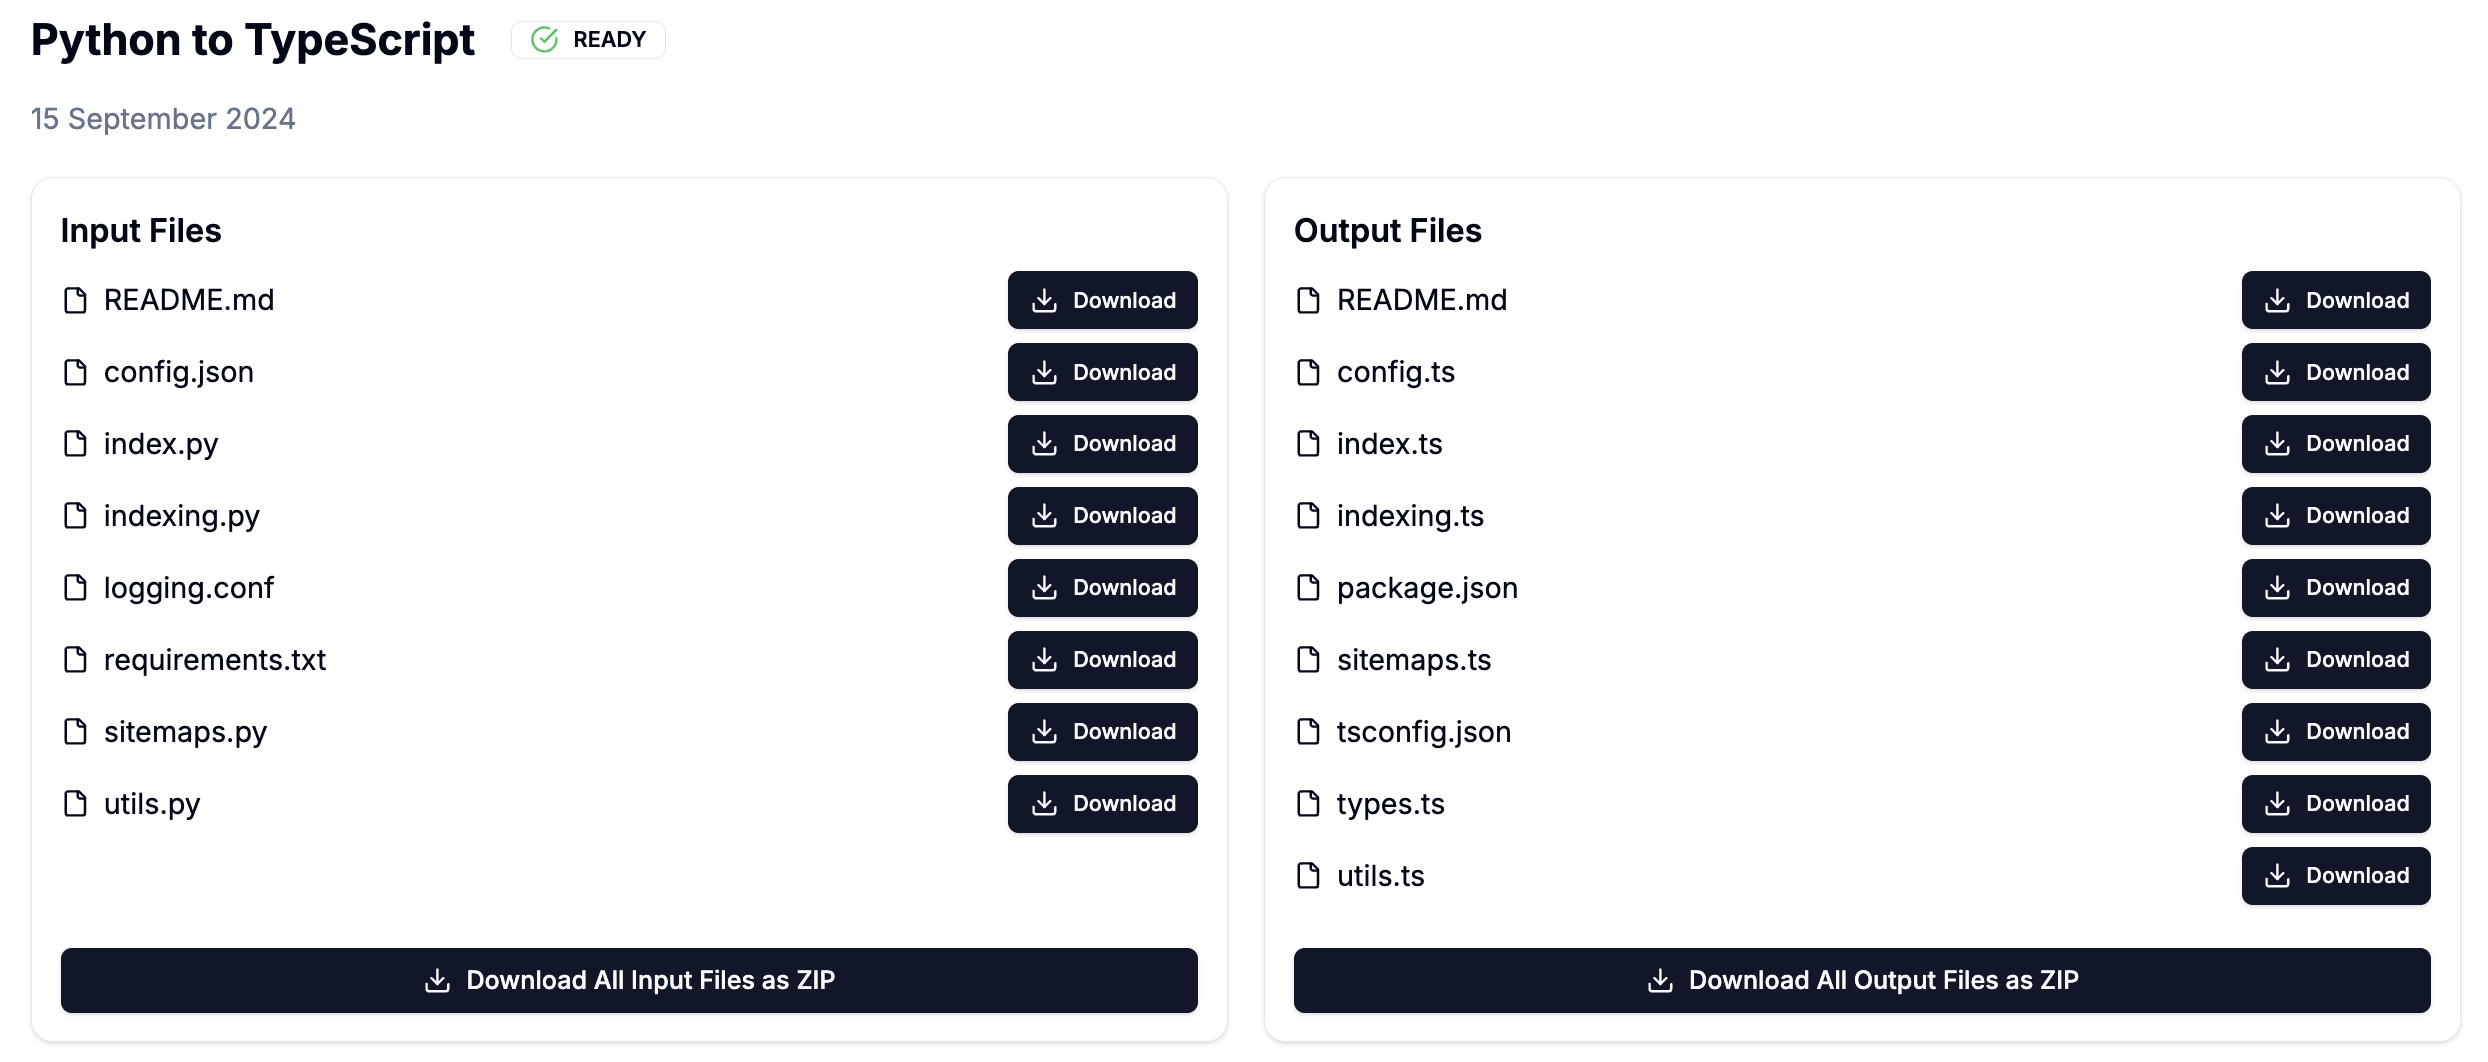Download the sitemaps.py input file
The width and height of the screenshot is (2488, 1062).
click(1102, 732)
